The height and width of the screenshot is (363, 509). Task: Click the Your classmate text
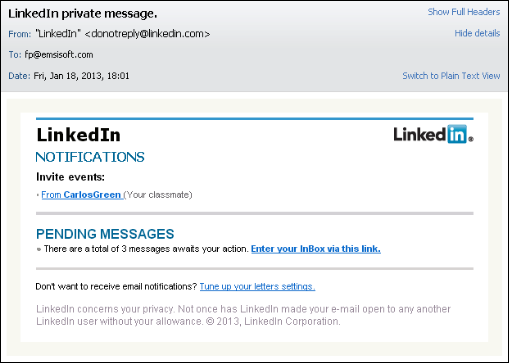[158, 195]
